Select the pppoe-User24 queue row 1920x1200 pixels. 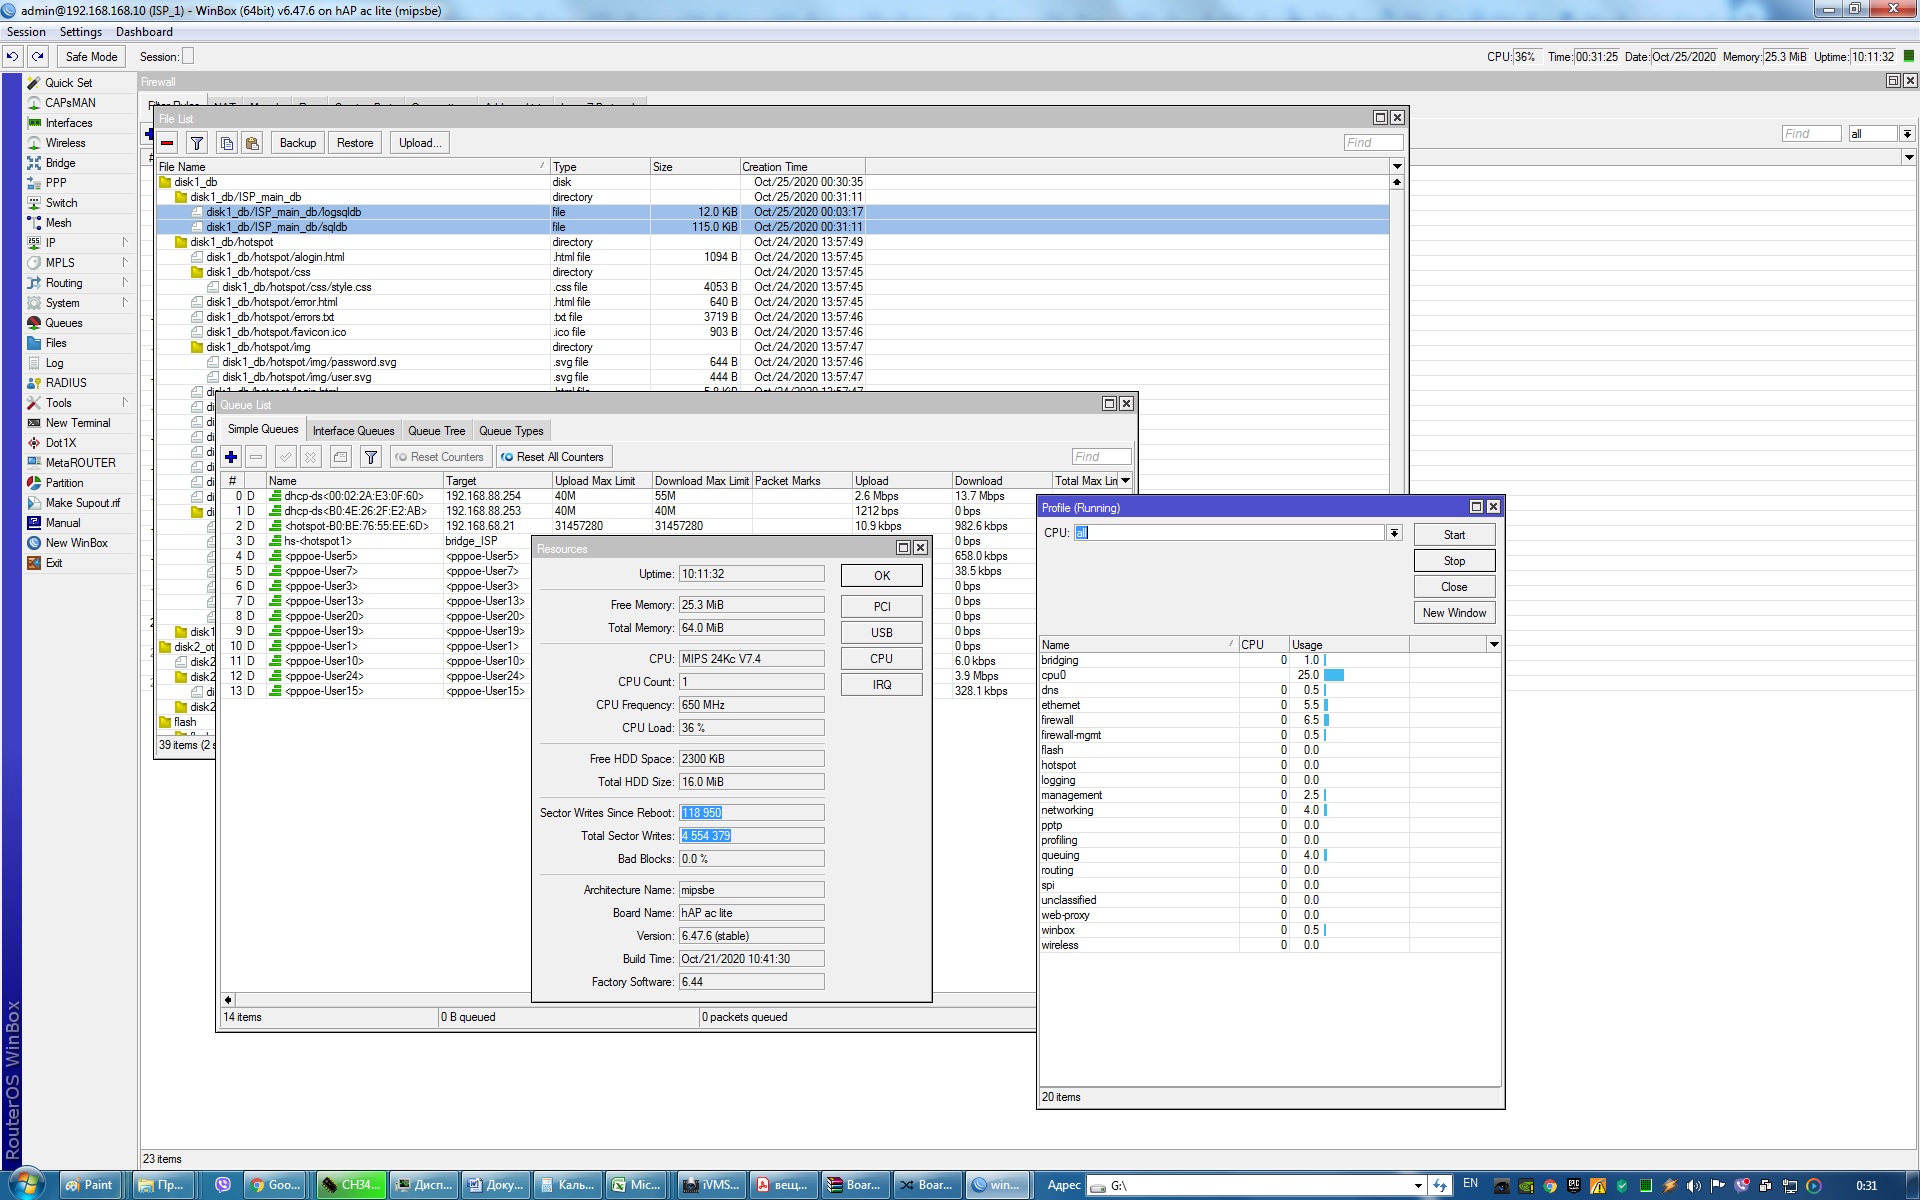(x=628, y=676)
